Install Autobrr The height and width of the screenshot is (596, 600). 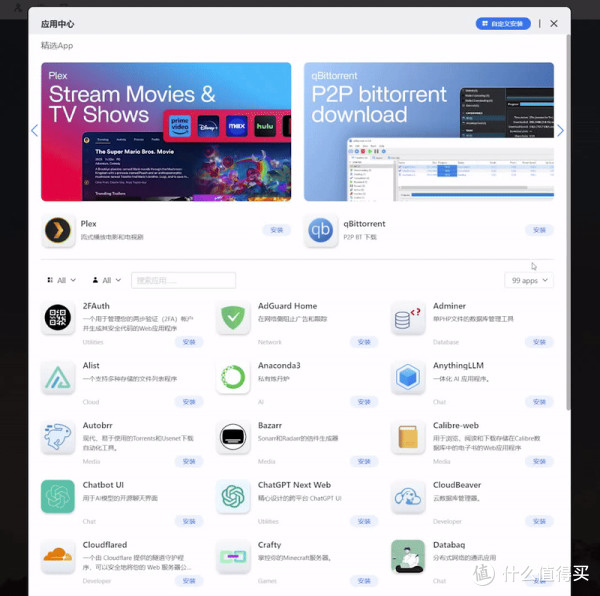tap(189, 461)
